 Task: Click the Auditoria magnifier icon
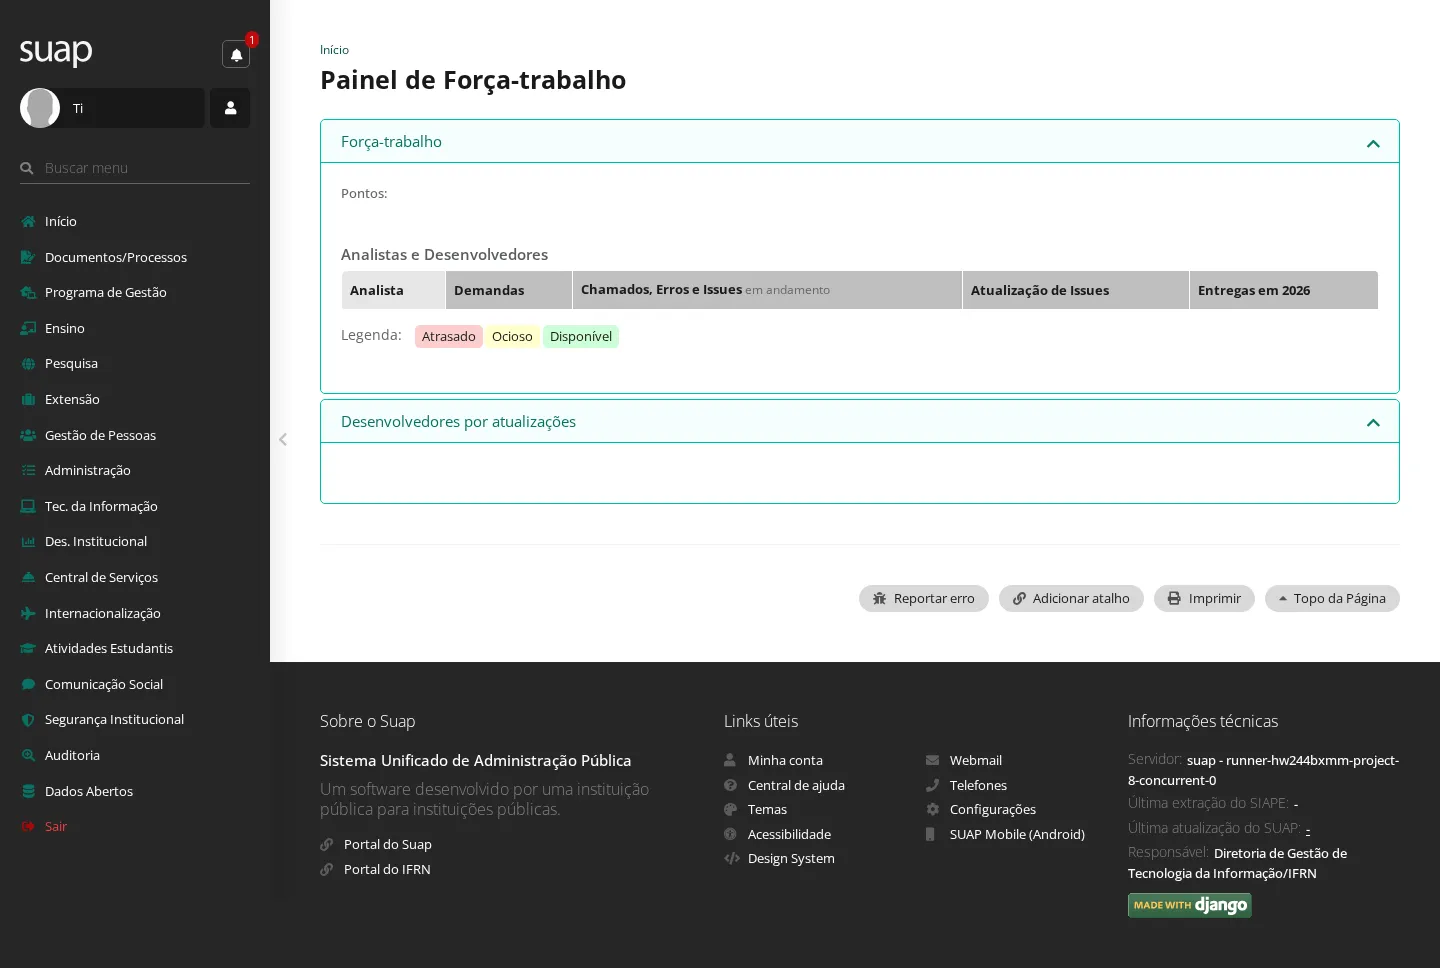[28, 755]
